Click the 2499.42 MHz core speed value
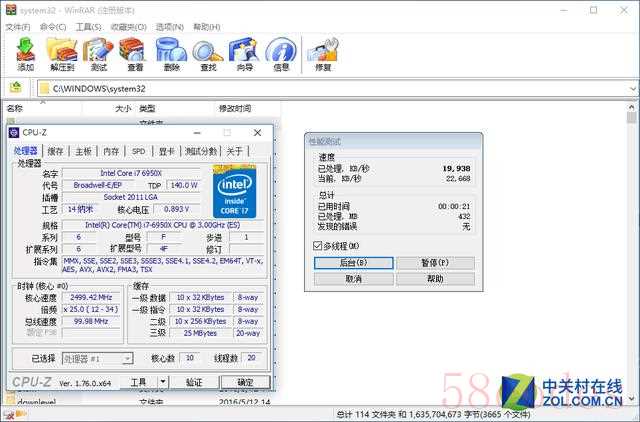Image resolution: width=640 pixels, height=422 pixels. (x=91, y=298)
